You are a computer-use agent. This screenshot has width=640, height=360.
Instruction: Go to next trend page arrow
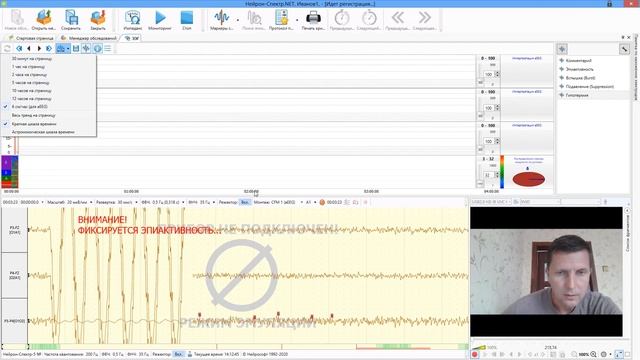[39, 49]
